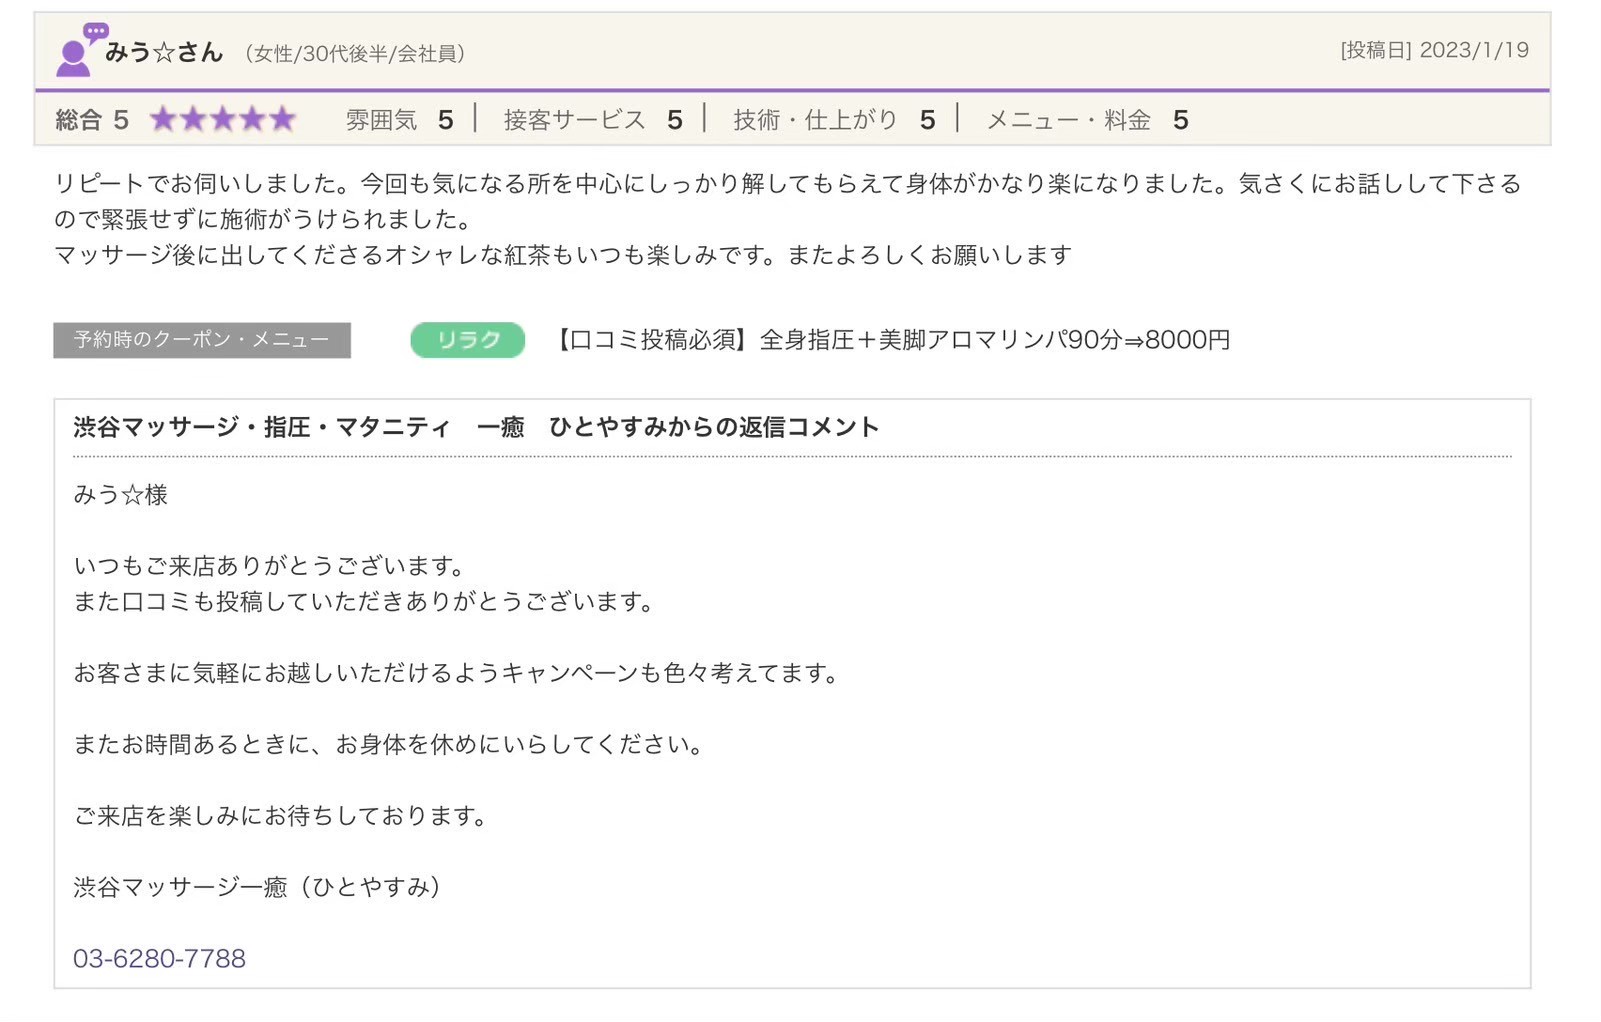The image size is (1601, 1022).
Task: Select coupon text 全身指圧＋美脚アロマリンパ90分⇒8000円
Action: click(995, 340)
